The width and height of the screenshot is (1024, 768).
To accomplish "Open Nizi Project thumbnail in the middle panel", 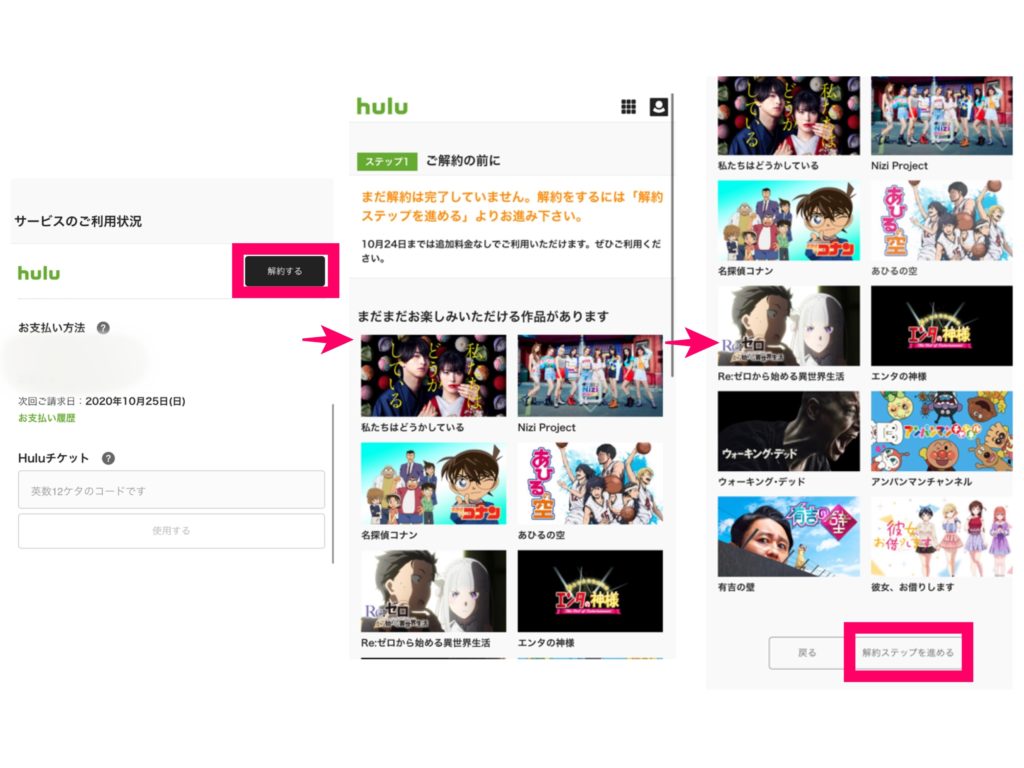I will pyautogui.click(x=590, y=376).
